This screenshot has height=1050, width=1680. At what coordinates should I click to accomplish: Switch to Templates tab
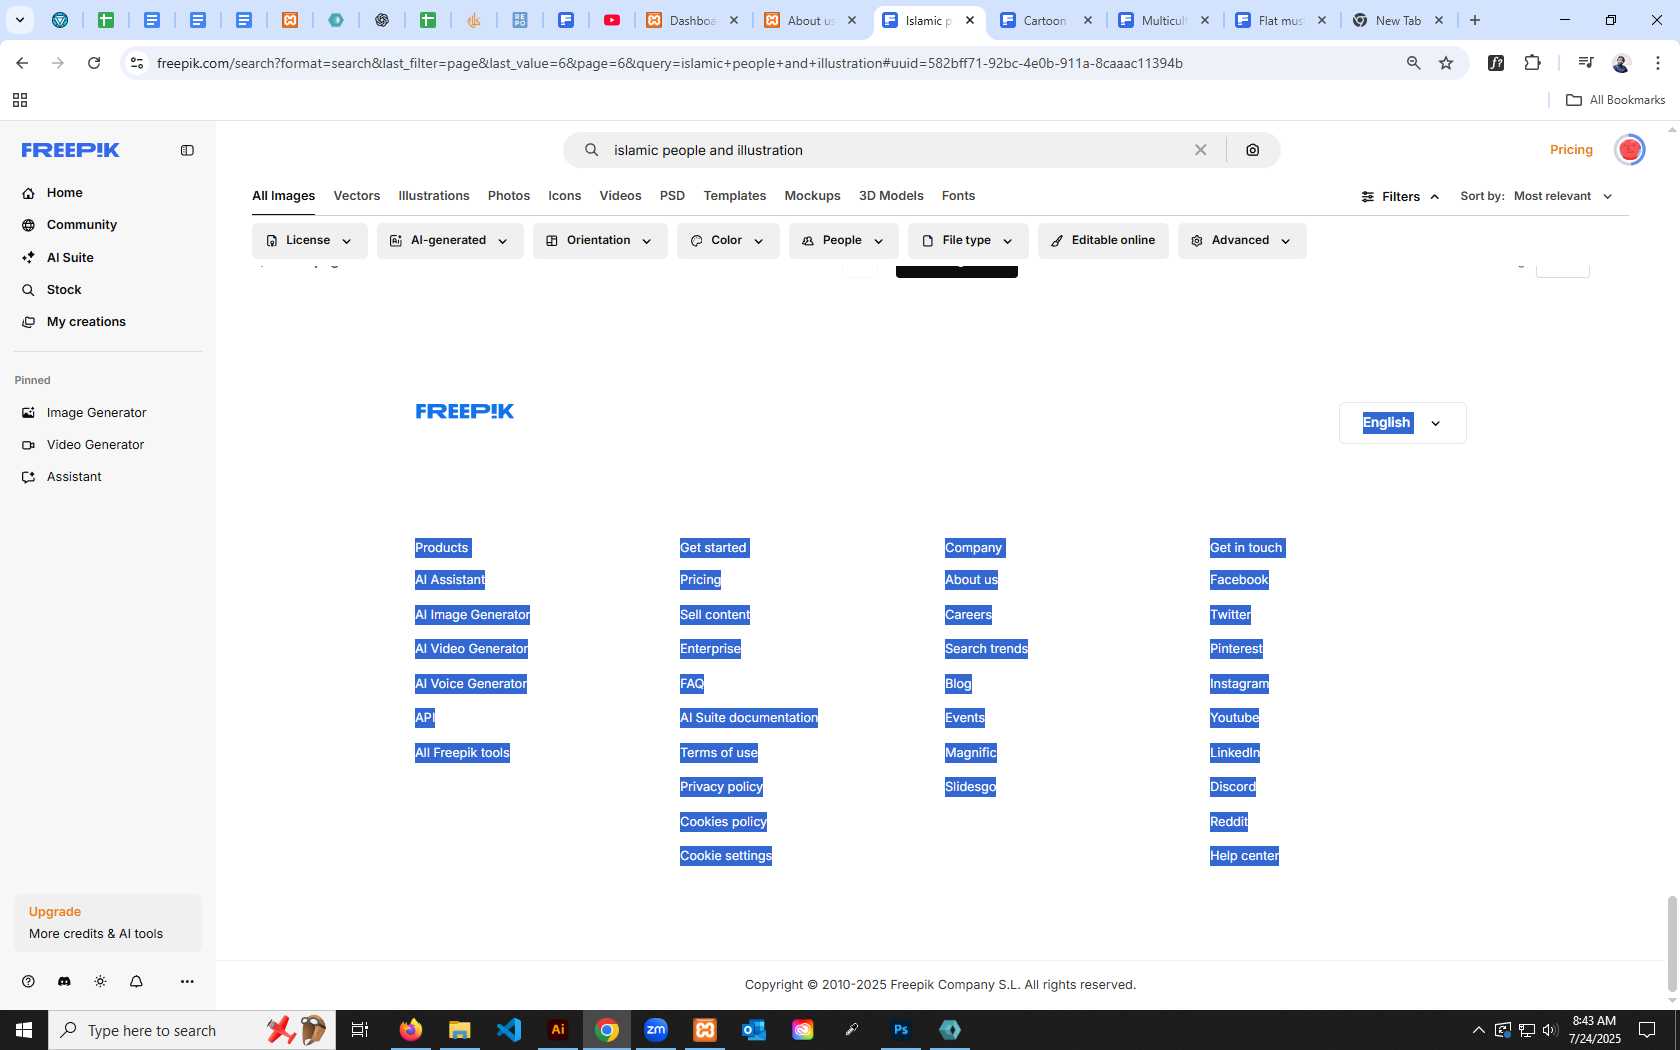pos(735,196)
